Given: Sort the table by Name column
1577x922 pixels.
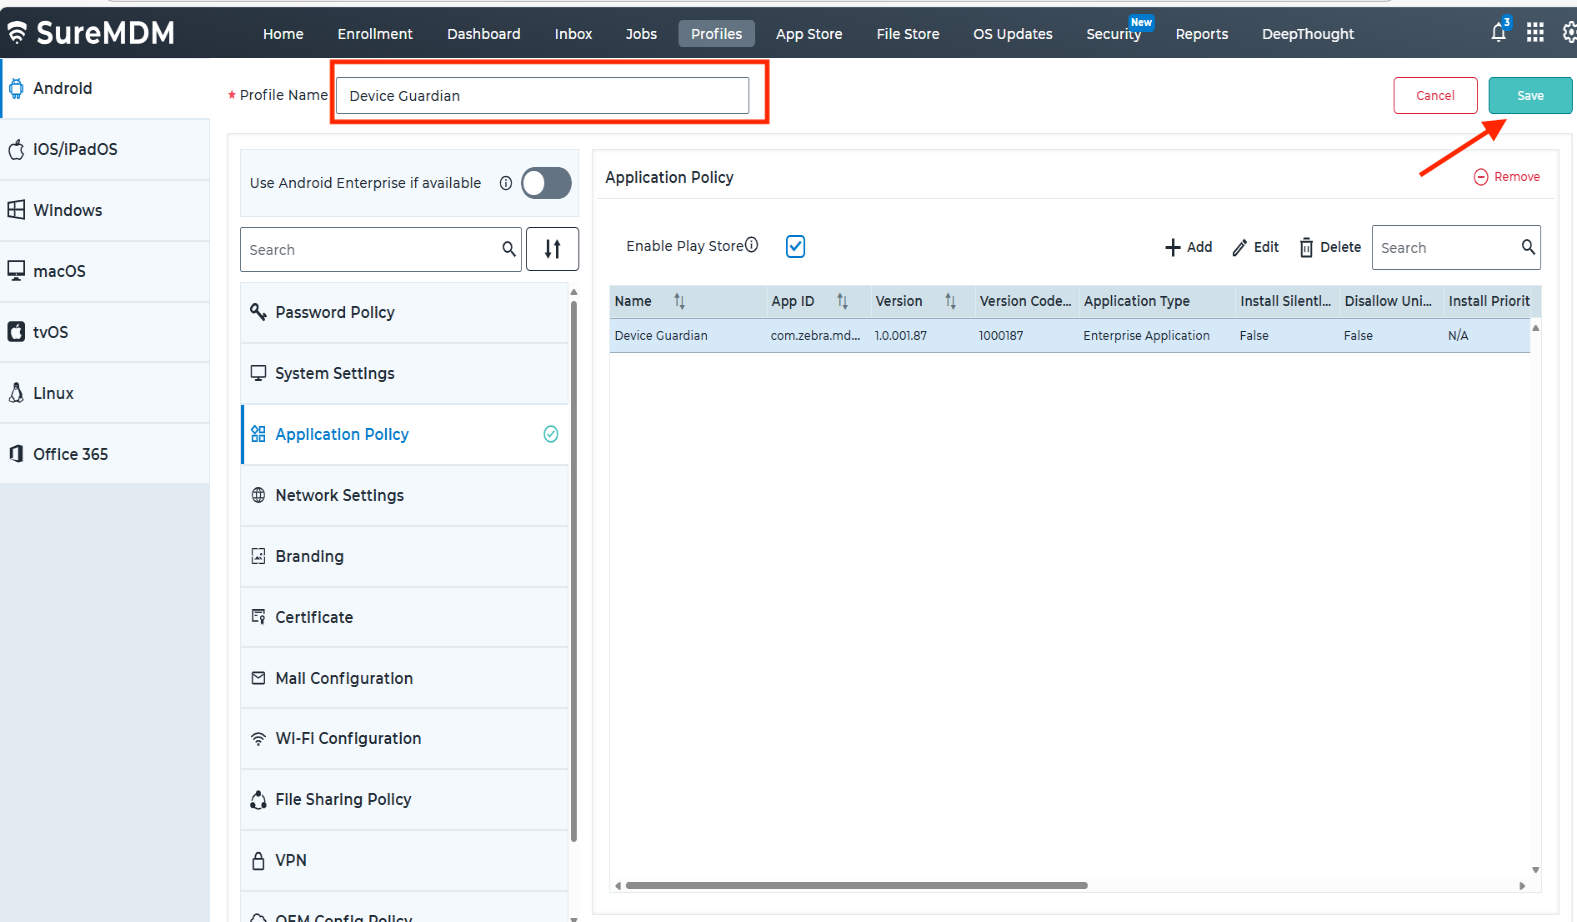Looking at the screenshot, I should (679, 301).
